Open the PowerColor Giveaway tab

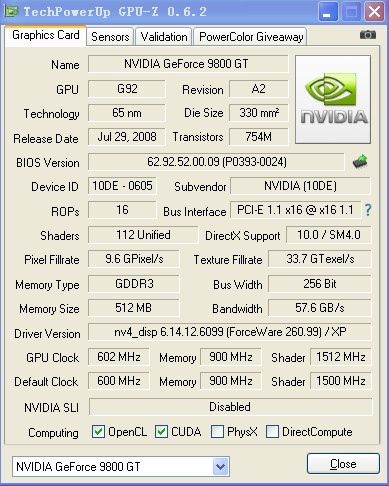[251, 37]
